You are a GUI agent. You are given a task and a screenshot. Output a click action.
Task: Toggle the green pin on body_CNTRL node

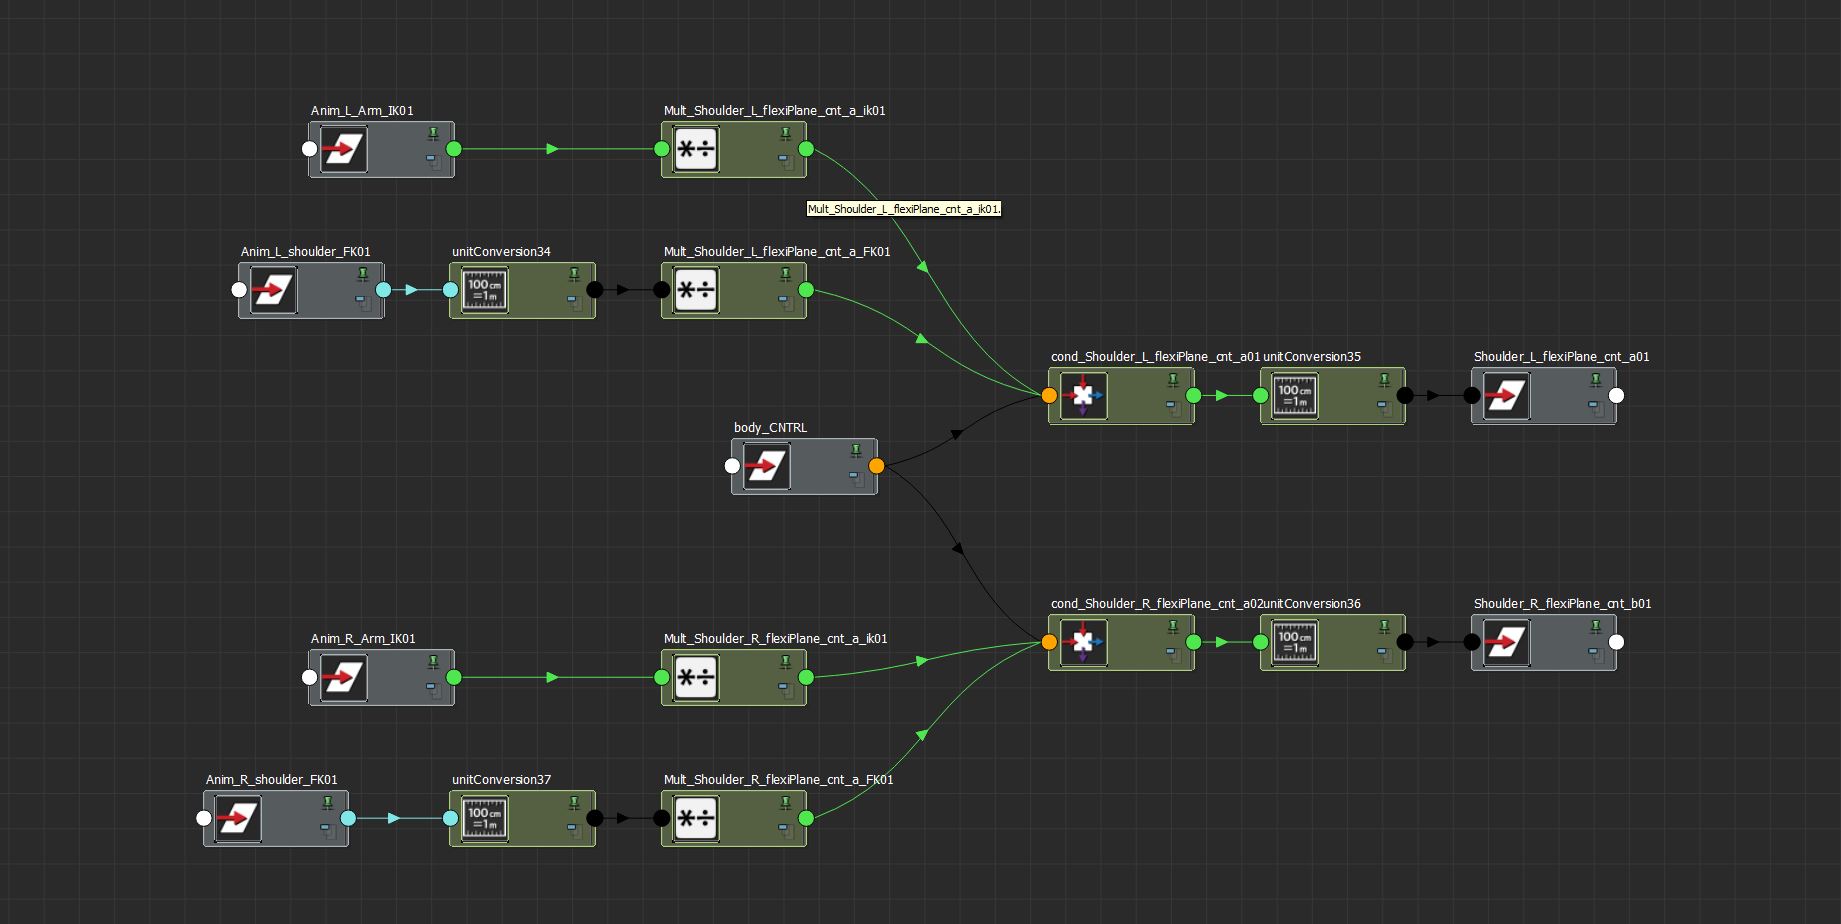pyautogui.click(x=856, y=450)
